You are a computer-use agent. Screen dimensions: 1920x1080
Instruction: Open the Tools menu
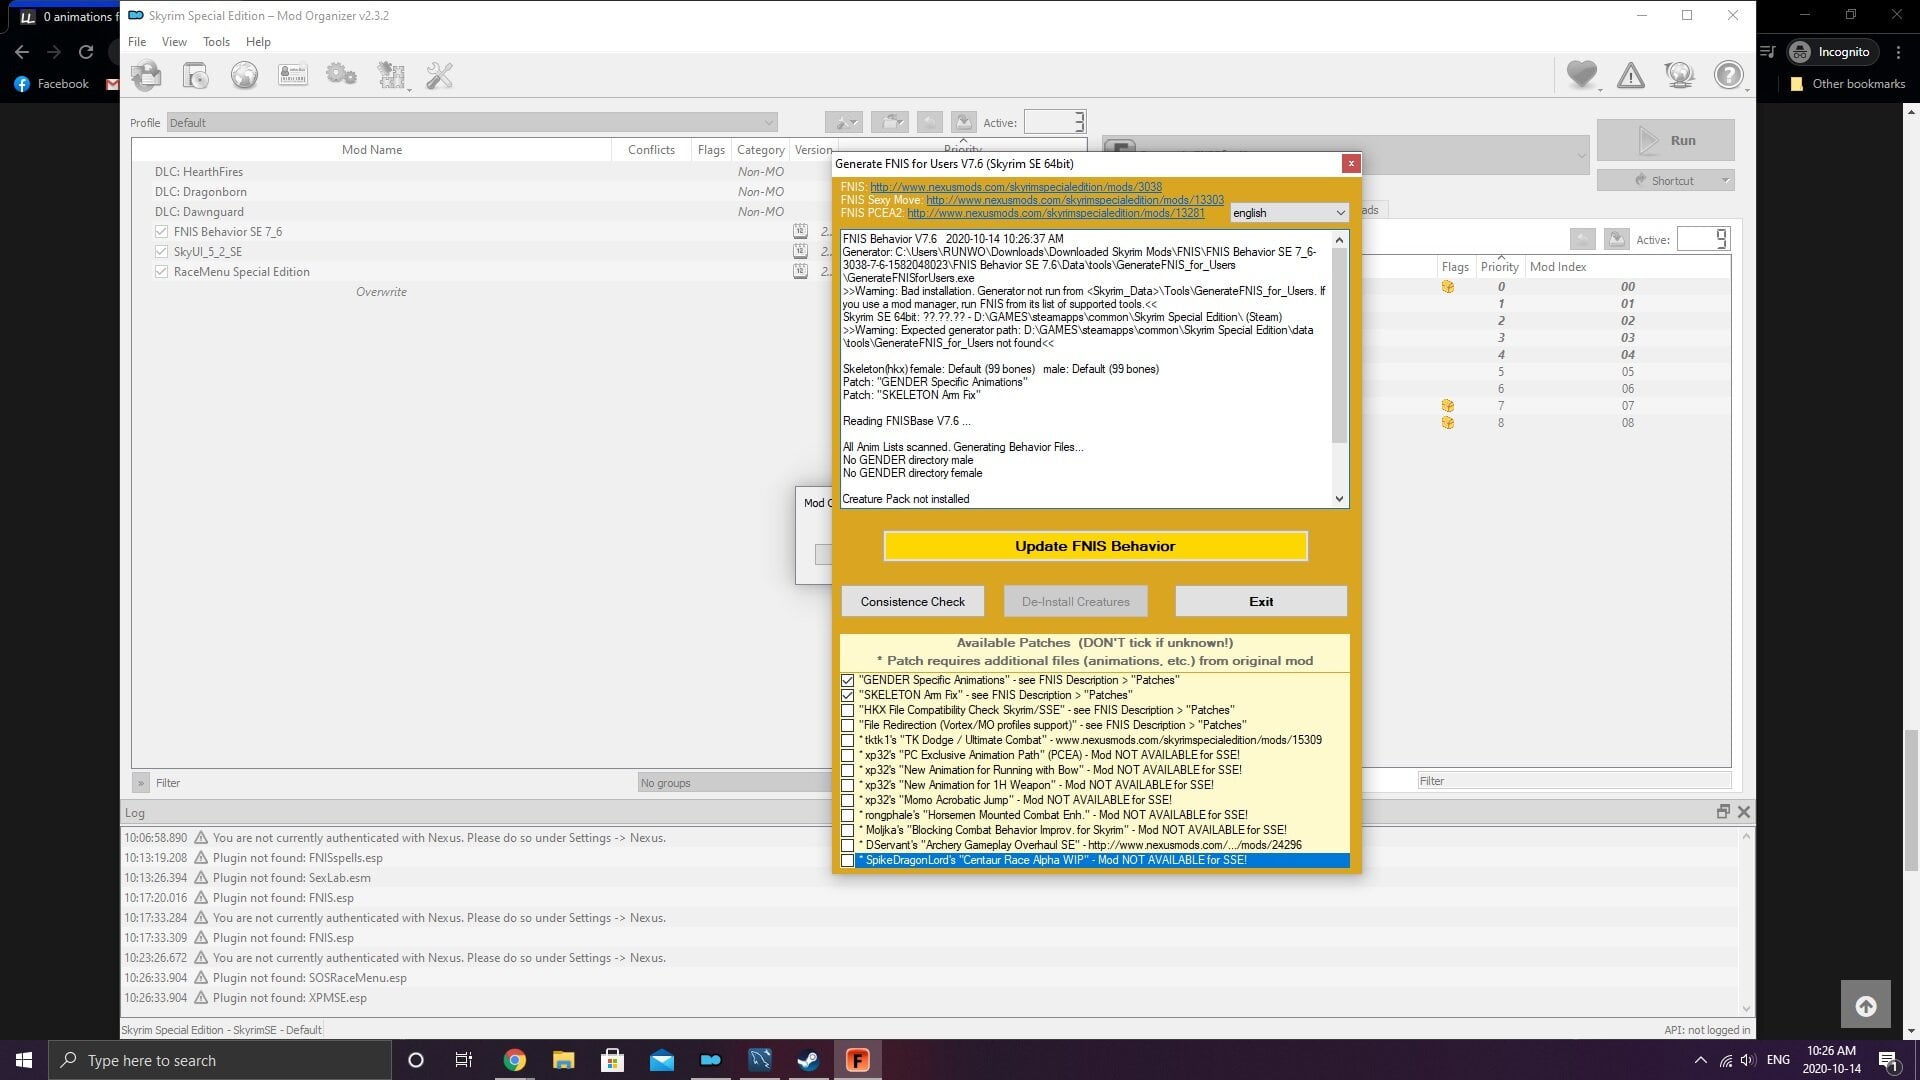pos(216,41)
